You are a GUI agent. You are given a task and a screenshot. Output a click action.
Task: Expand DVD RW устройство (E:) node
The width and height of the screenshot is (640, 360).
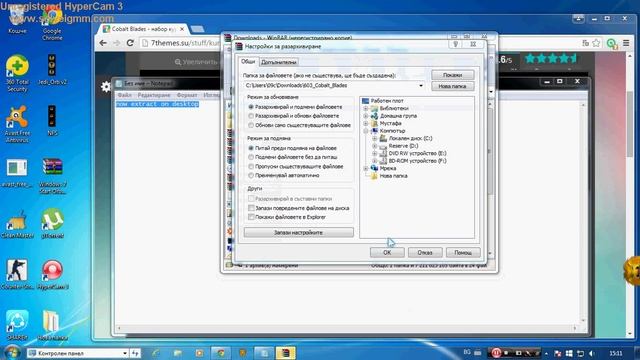point(375,153)
